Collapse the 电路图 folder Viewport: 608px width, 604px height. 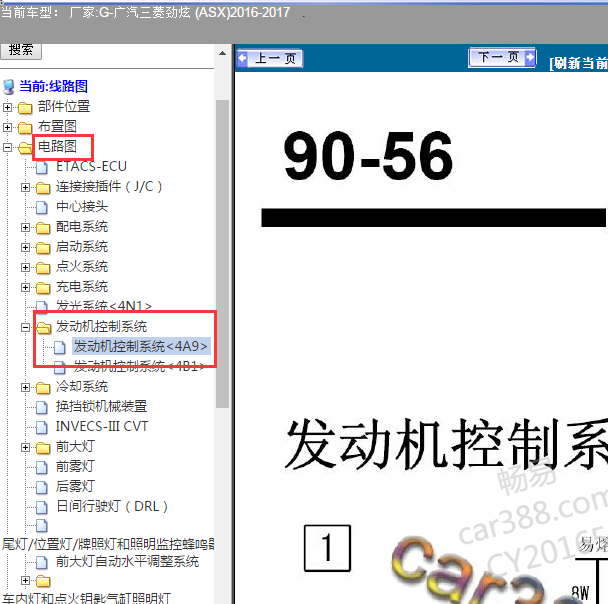click(x=7, y=147)
